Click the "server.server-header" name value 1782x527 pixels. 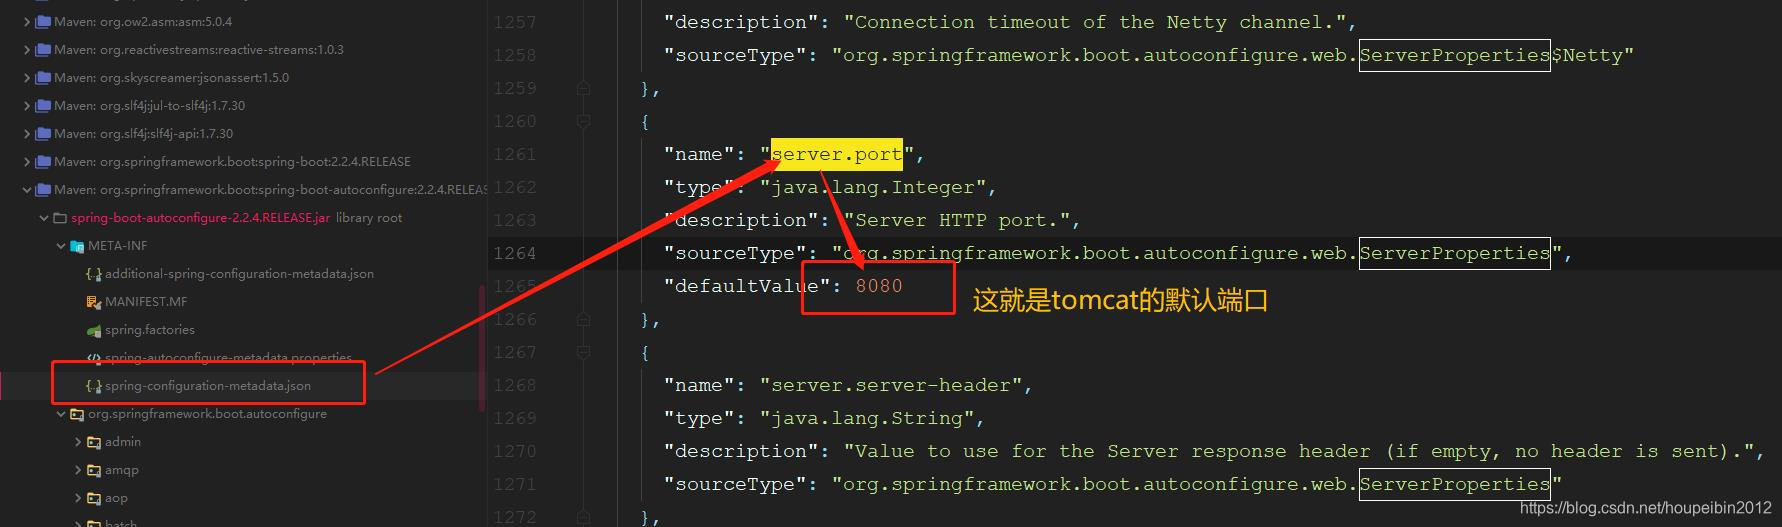(x=891, y=385)
